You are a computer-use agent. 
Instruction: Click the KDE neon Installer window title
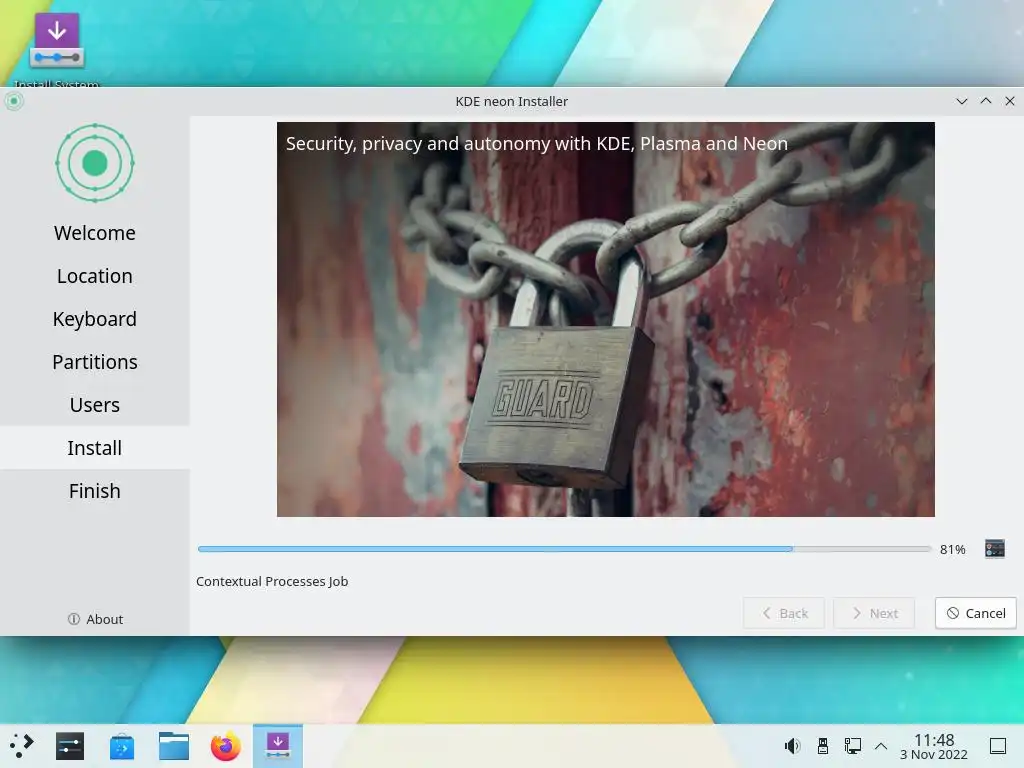tap(511, 101)
